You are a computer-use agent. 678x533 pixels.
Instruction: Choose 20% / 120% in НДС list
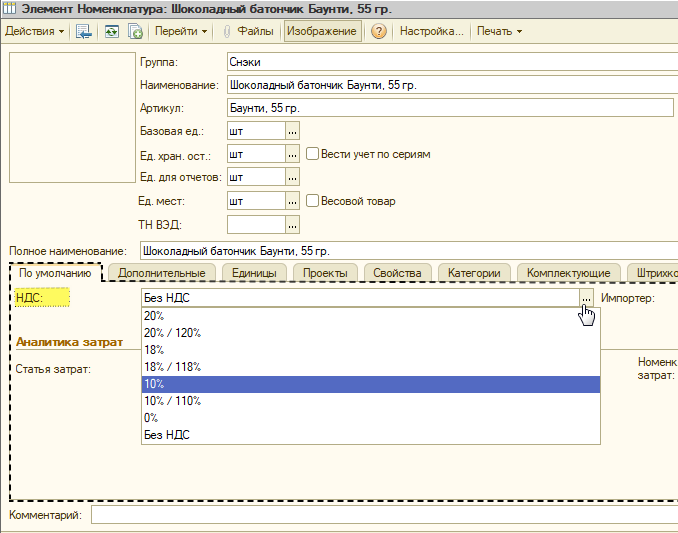pyautogui.click(x=371, y=333)
